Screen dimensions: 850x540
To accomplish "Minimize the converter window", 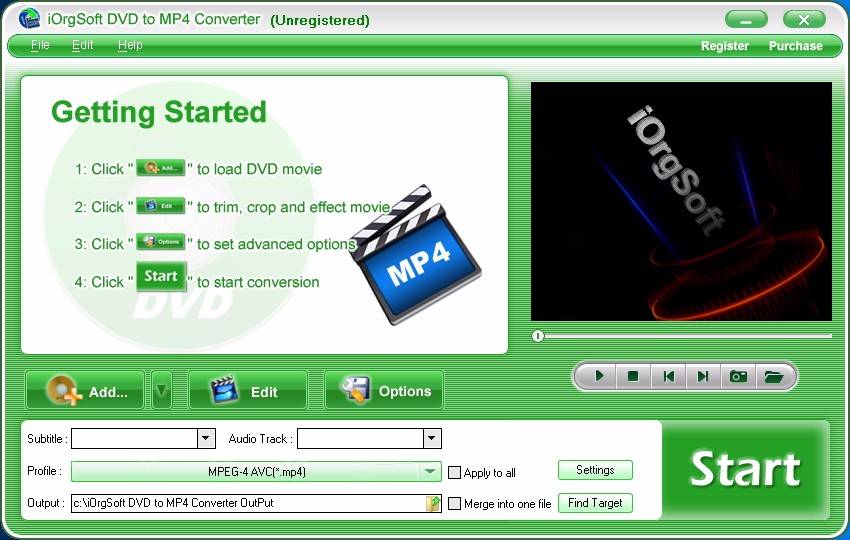I will (746, 20).
